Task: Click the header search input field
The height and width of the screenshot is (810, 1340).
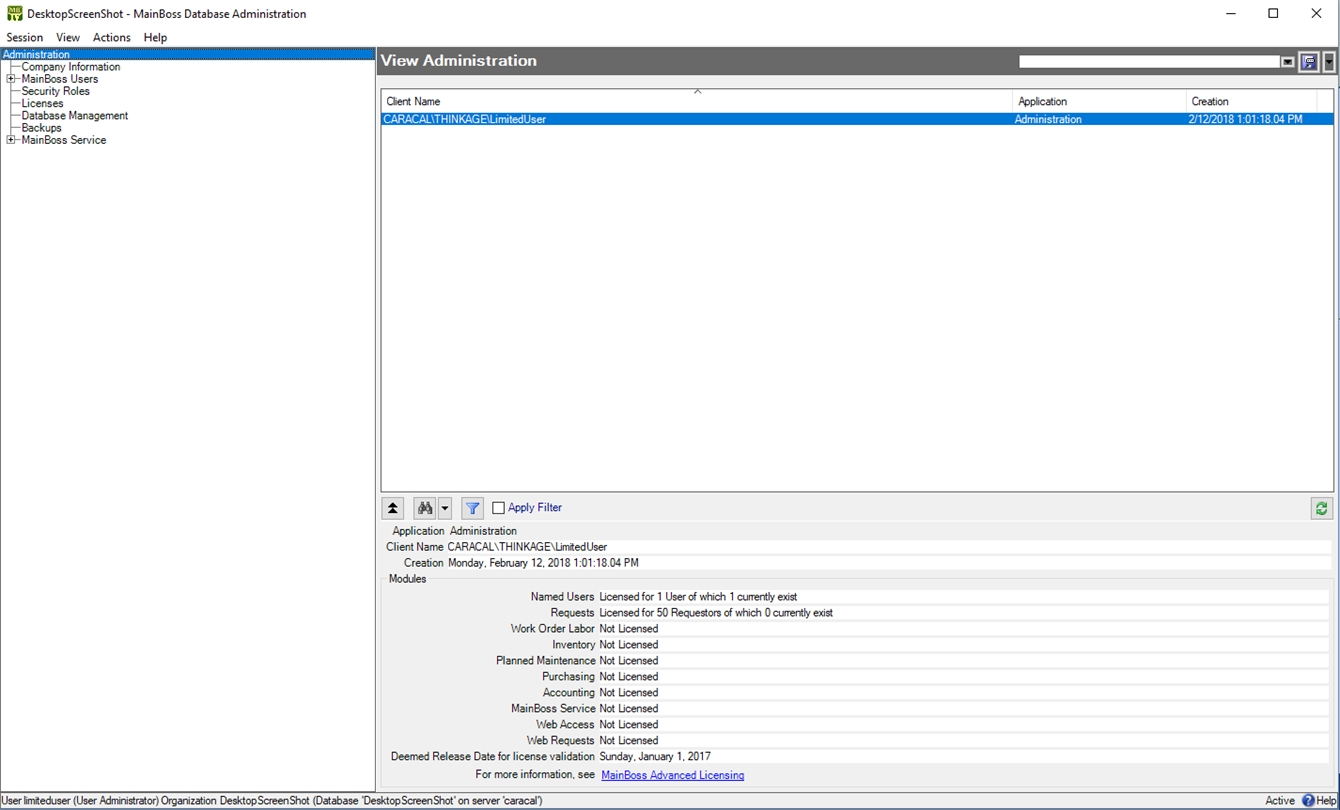Action: pyautogui.click(x=1149, y=62)
